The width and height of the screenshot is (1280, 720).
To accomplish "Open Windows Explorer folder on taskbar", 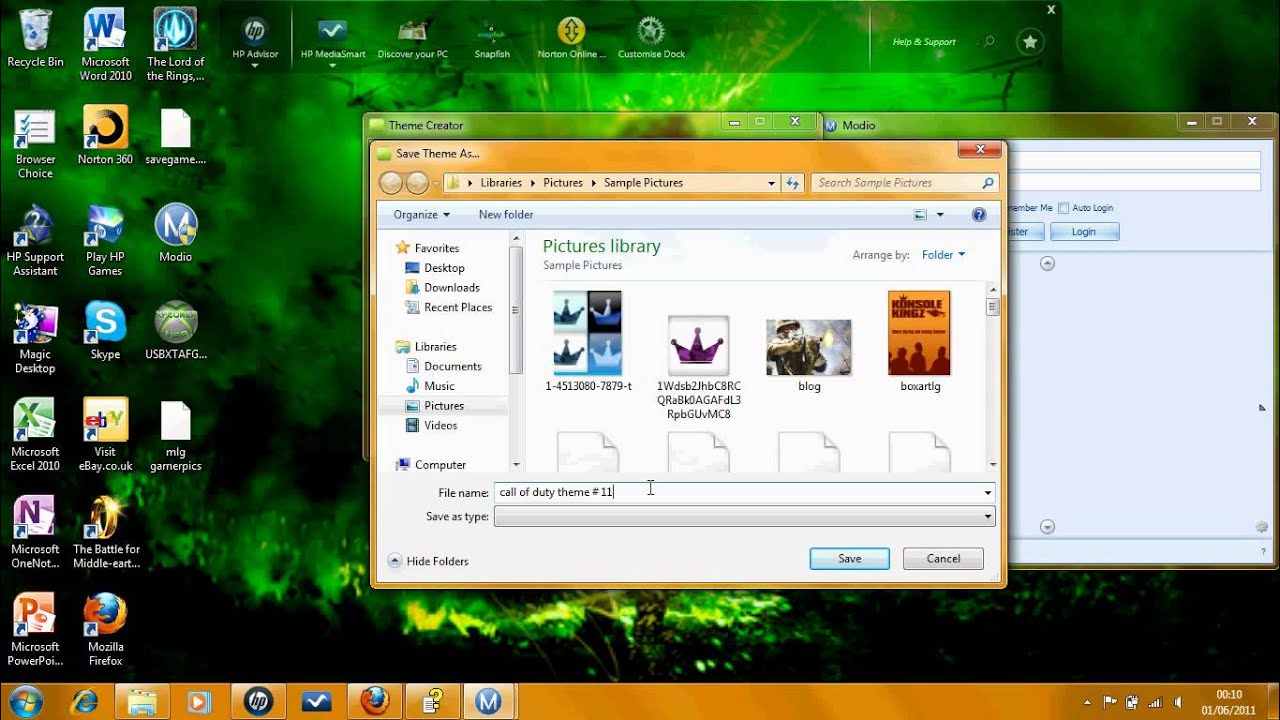I will 142,701.
